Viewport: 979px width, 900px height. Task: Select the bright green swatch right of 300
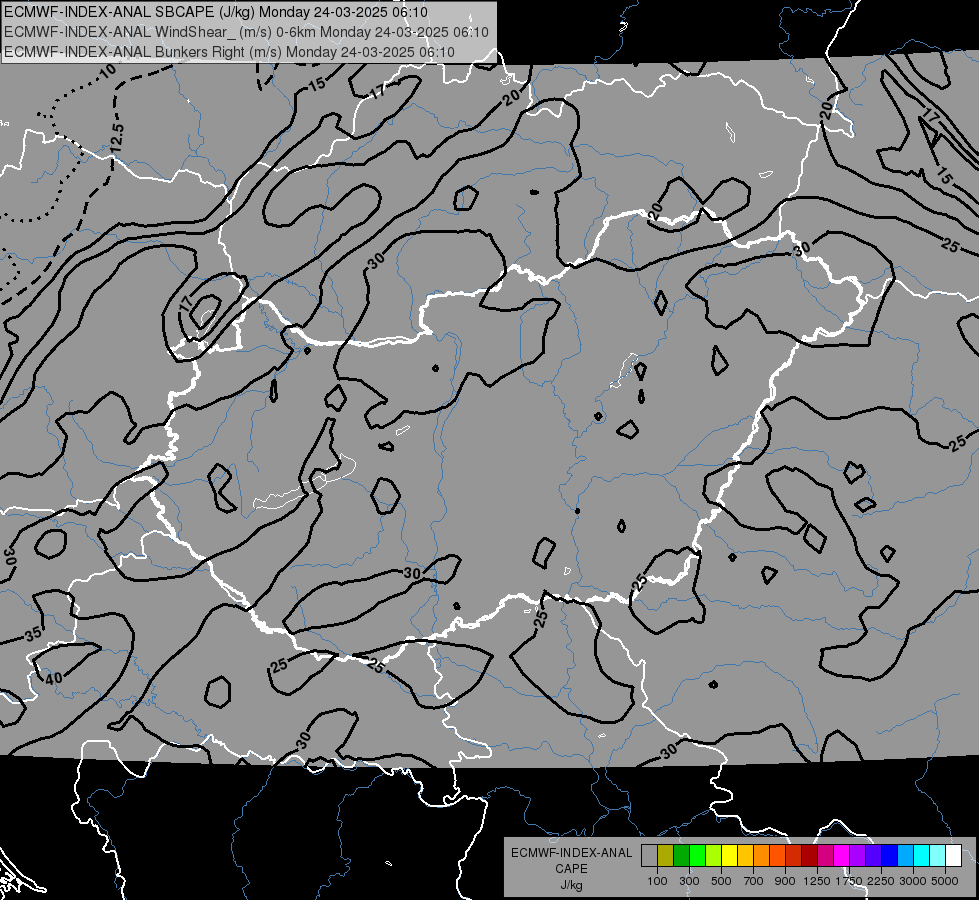(x=697, y=855)
